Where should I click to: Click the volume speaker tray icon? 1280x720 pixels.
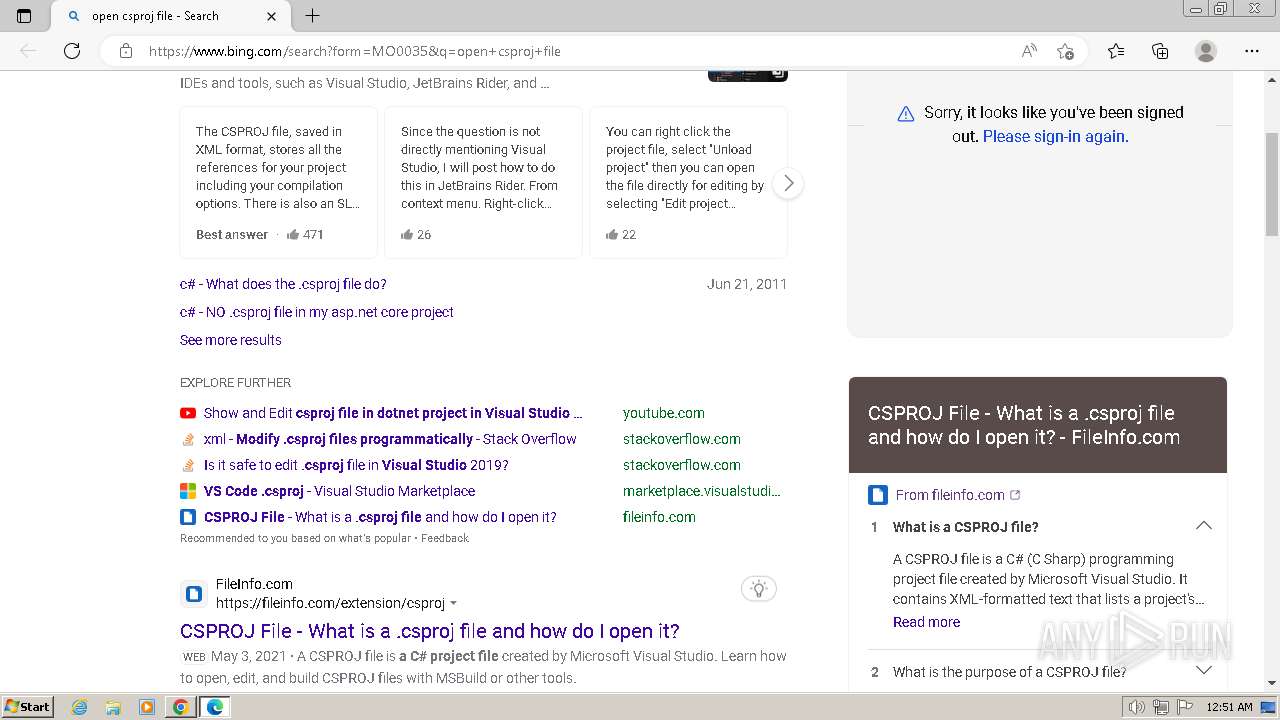point(1137,707)
